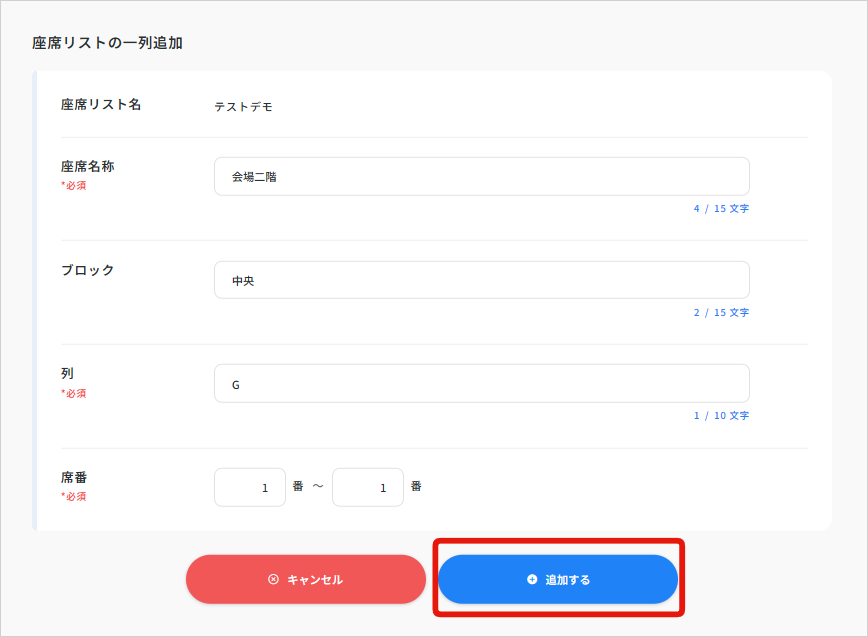Viewport: 868px width, 637px height.
Task: Focus the 座席名称 field containing 会場二階
Action: pos(481,176)
